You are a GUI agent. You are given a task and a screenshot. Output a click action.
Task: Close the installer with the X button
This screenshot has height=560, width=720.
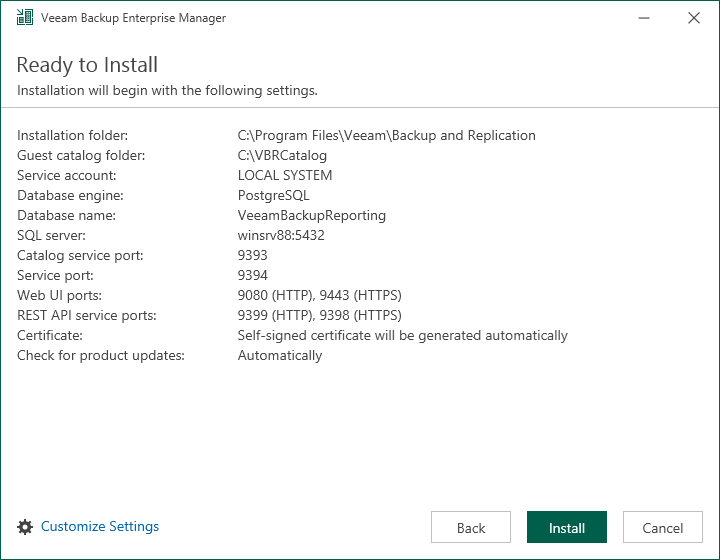(694, 18)
